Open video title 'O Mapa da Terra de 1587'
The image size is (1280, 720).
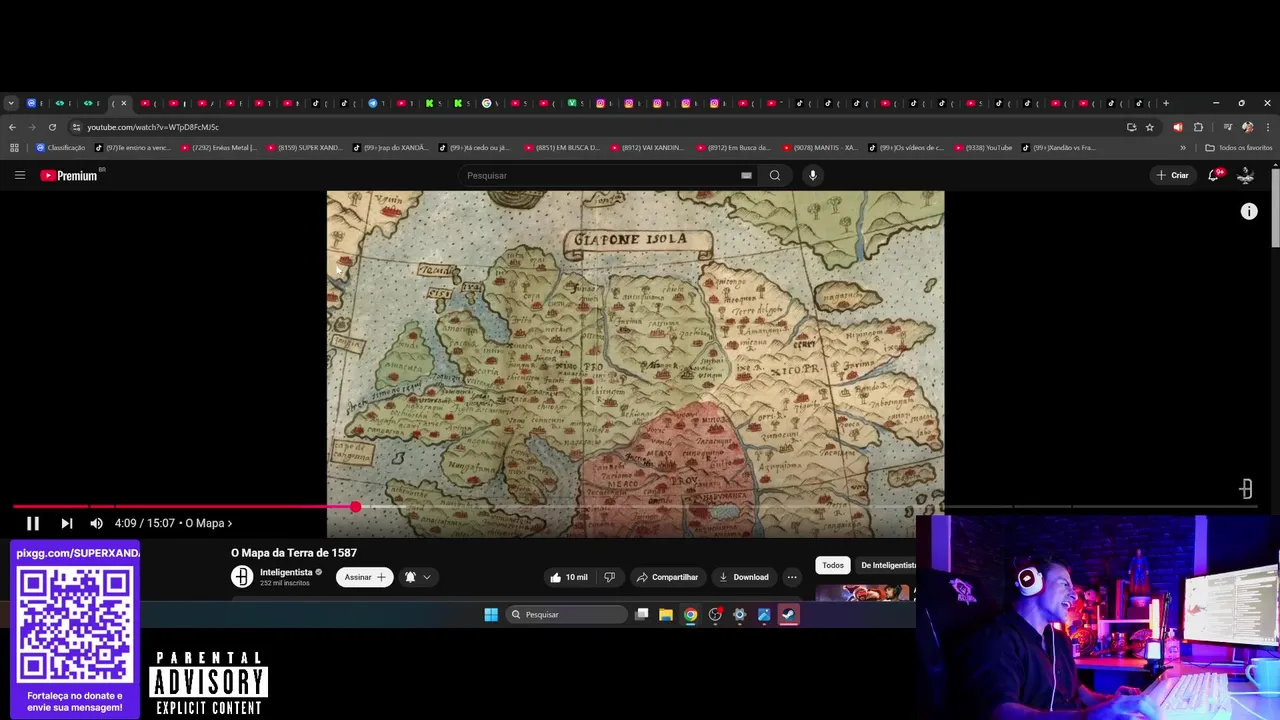[x=294, y=553]
